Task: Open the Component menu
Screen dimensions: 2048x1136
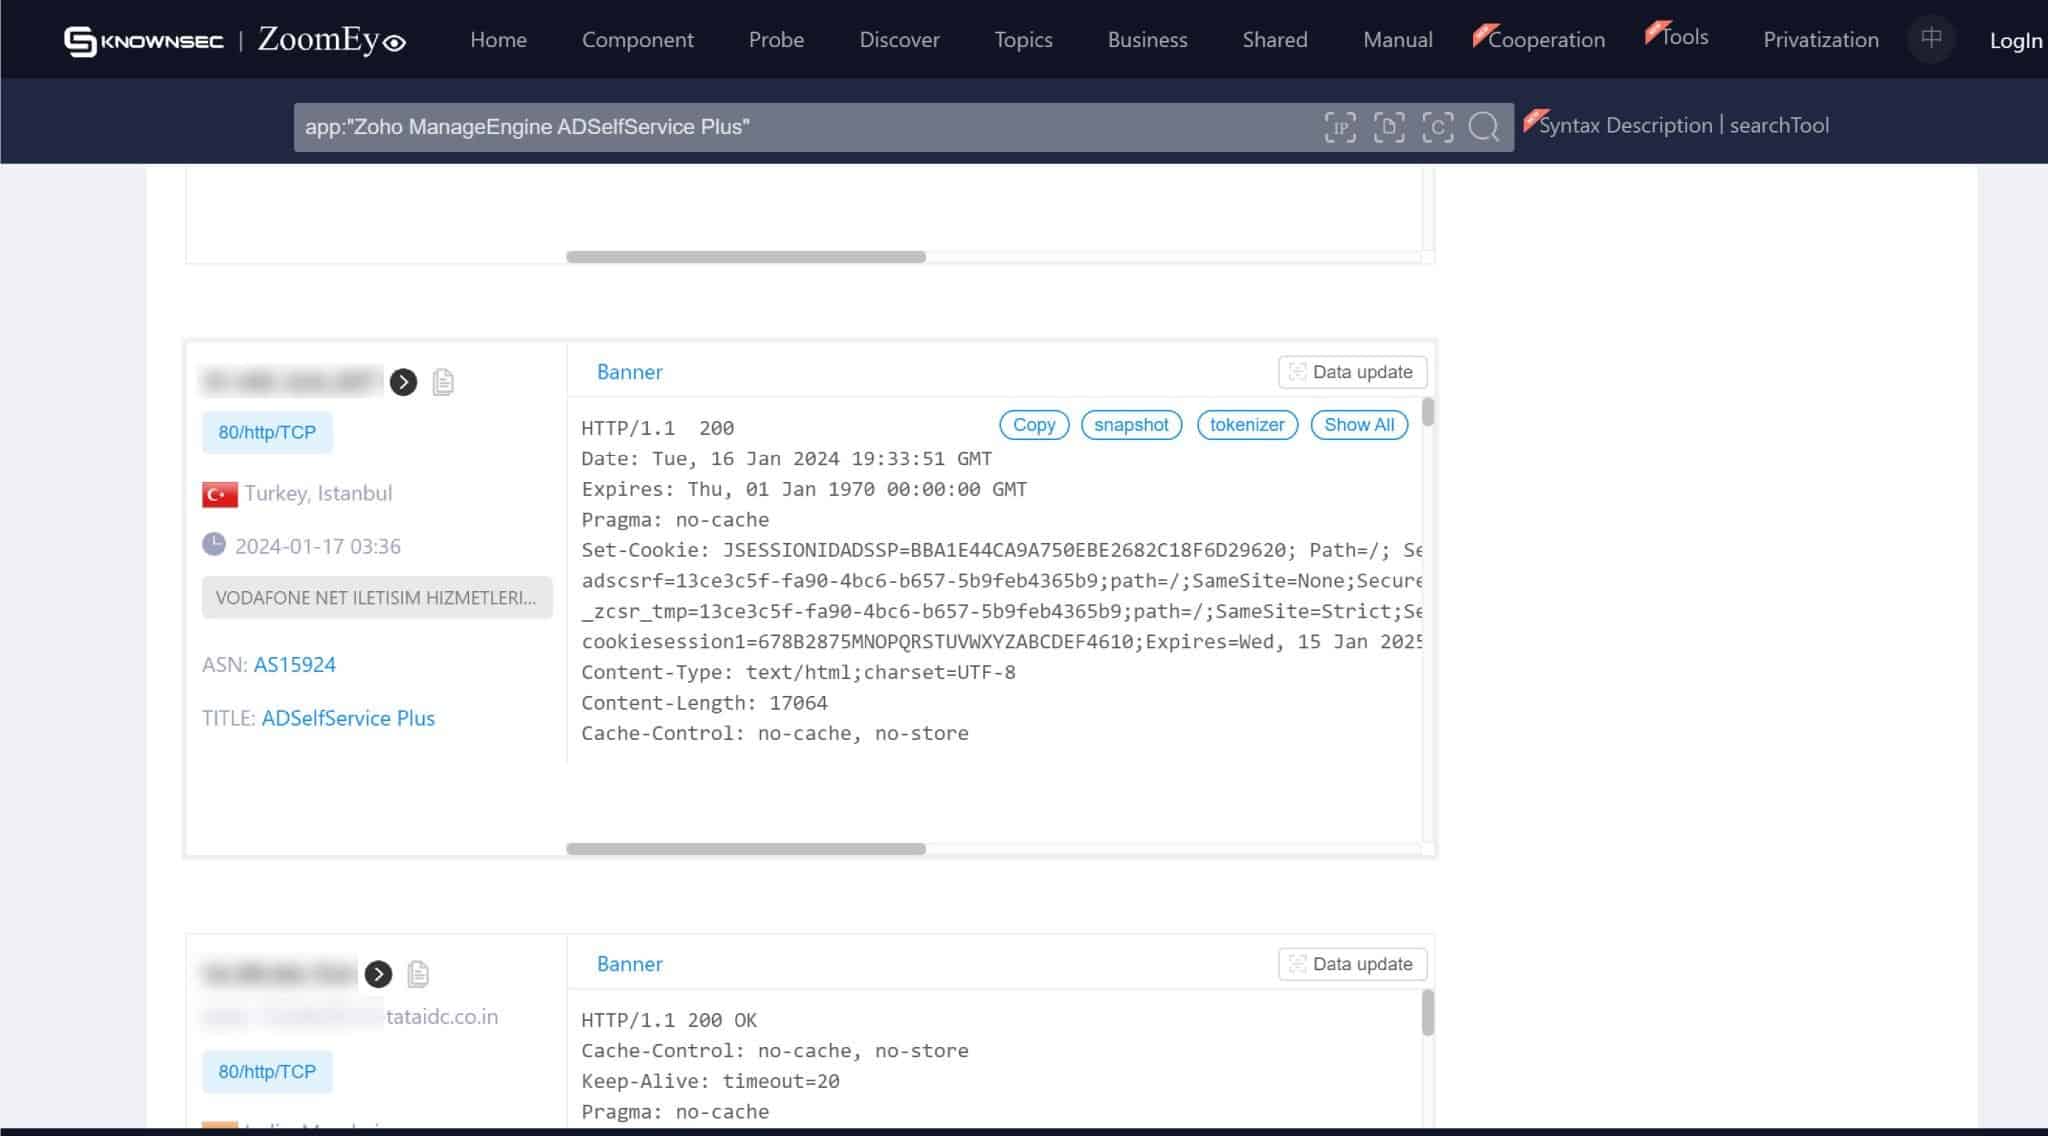Action: tap(637, 40)
